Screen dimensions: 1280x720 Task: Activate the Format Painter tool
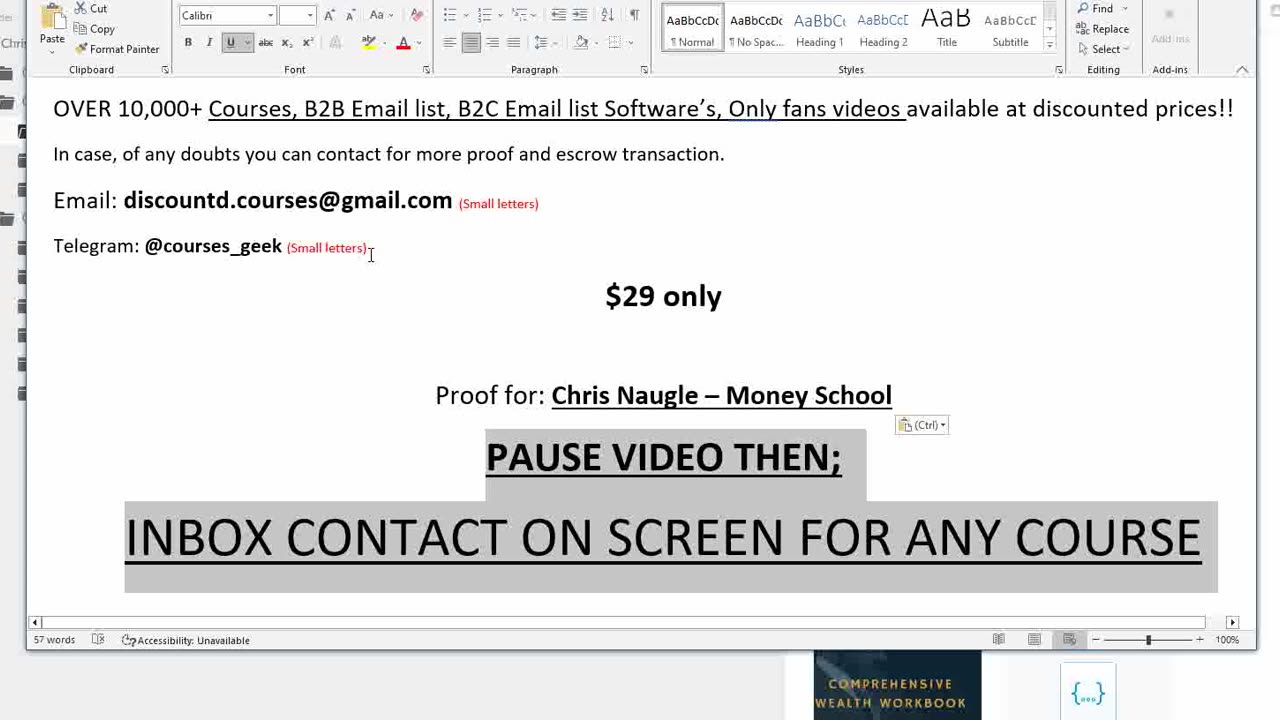coord(117,49)
